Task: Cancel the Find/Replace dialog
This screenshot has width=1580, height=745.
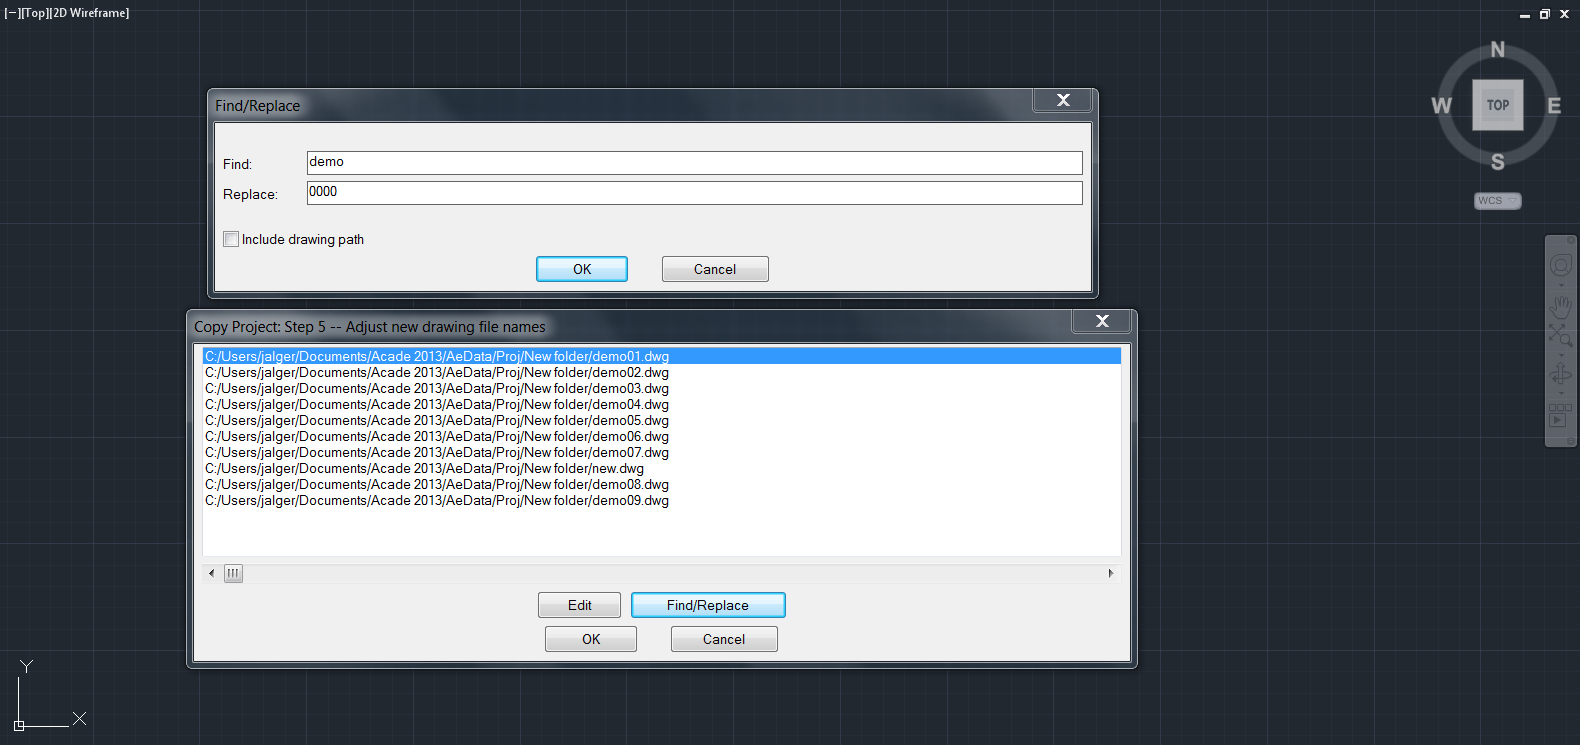Action: [x=715, y=269]
